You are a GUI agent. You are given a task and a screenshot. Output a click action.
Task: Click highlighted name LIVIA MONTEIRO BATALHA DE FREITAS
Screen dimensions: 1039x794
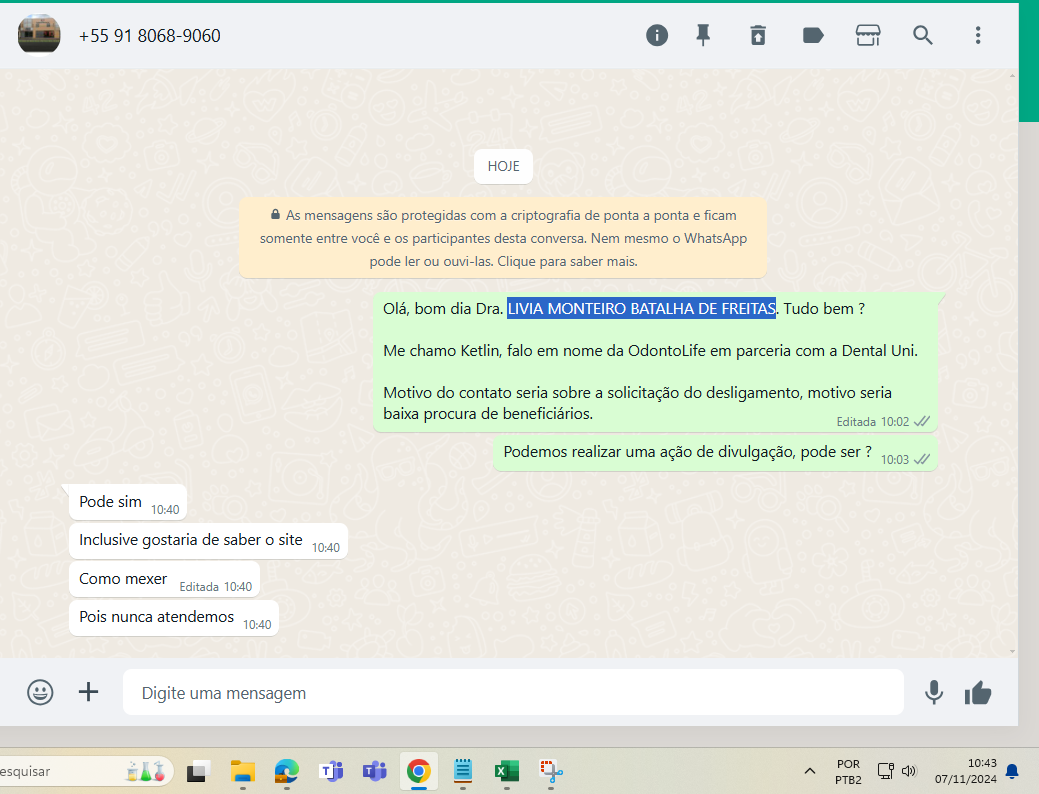(641, 308)
